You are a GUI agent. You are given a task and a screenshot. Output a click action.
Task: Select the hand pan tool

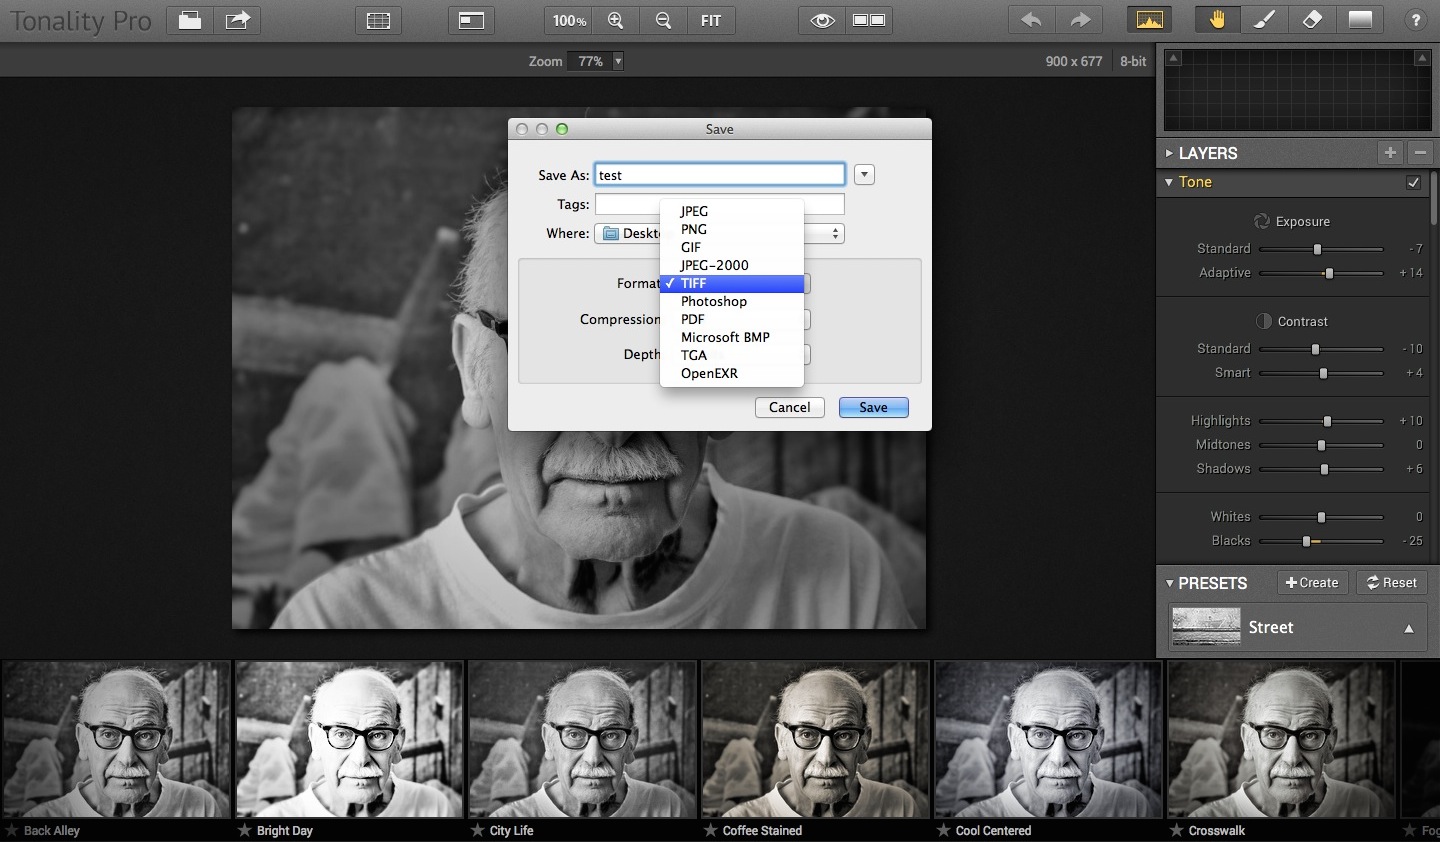pyautogui.click(x=1218, y=20)
